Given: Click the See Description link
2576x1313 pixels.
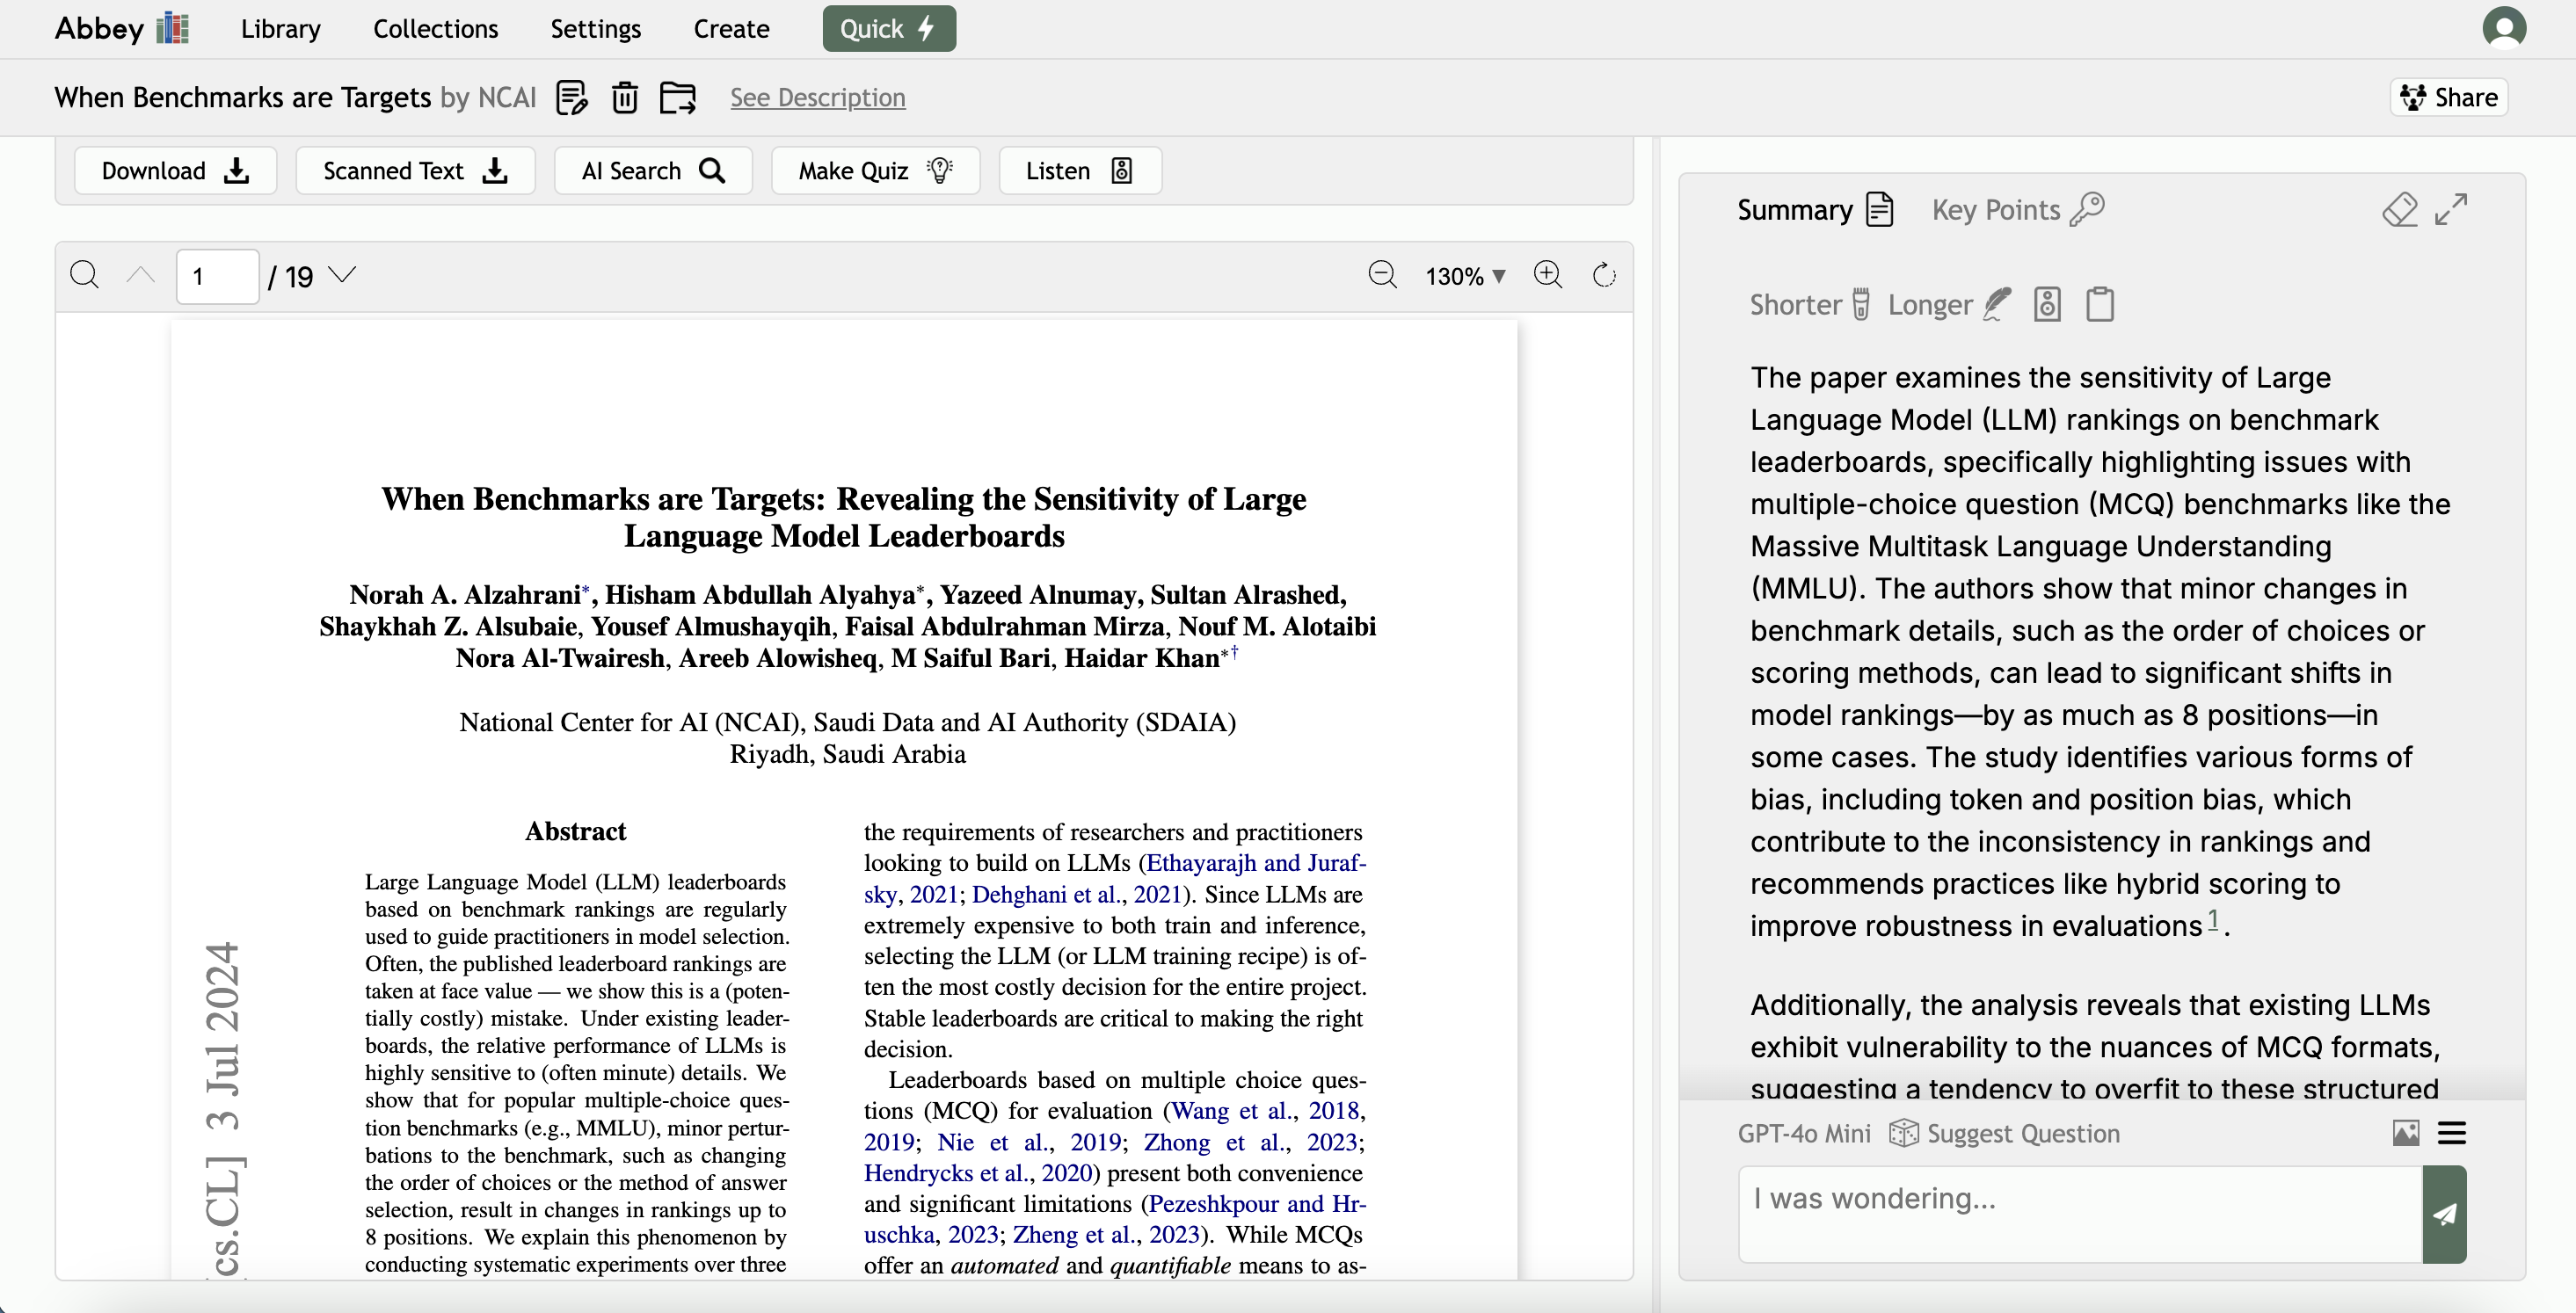Looking at the screenshot, I should click(817, 97).
